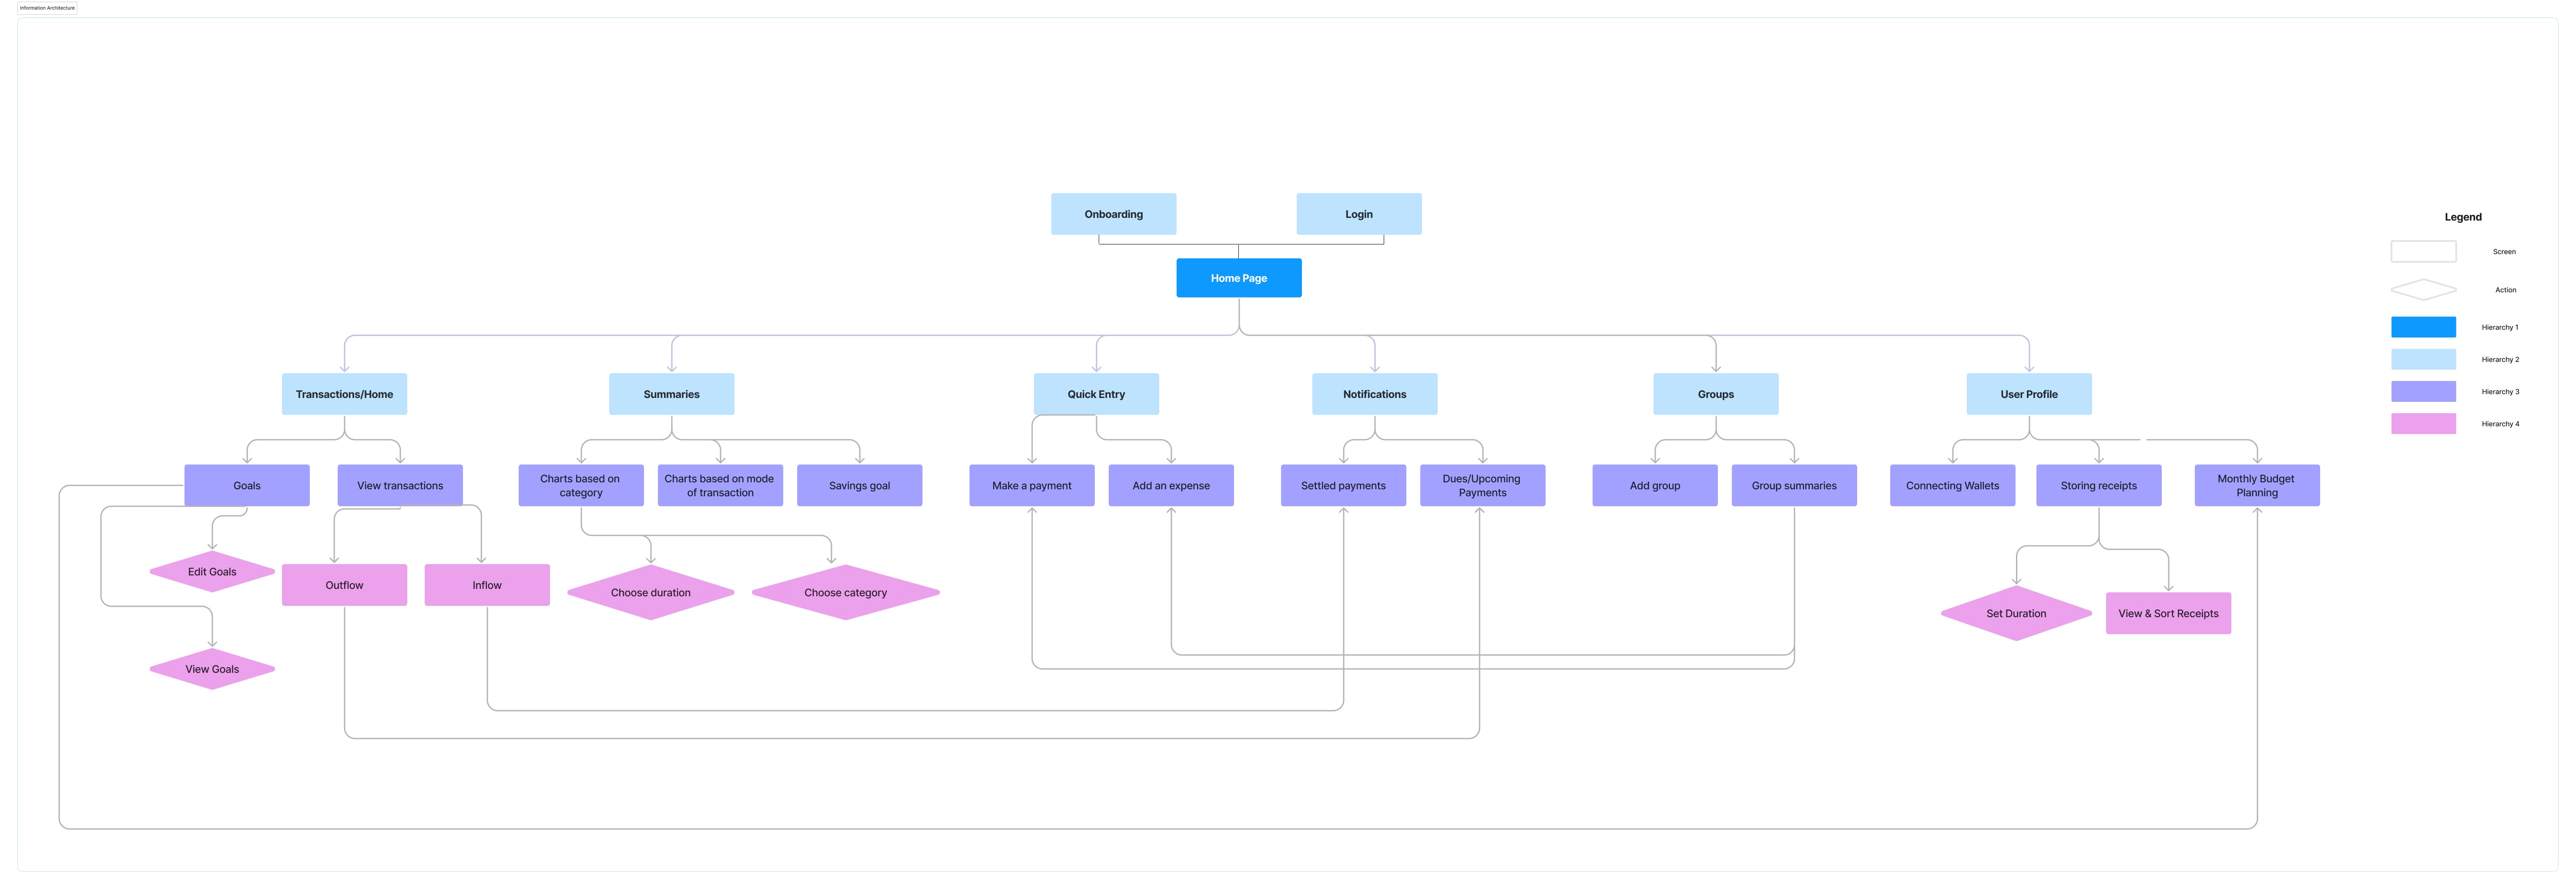Select the Notifications node
The height and width of the screenshot is (889, 2576).
[x=1374, y=394]
